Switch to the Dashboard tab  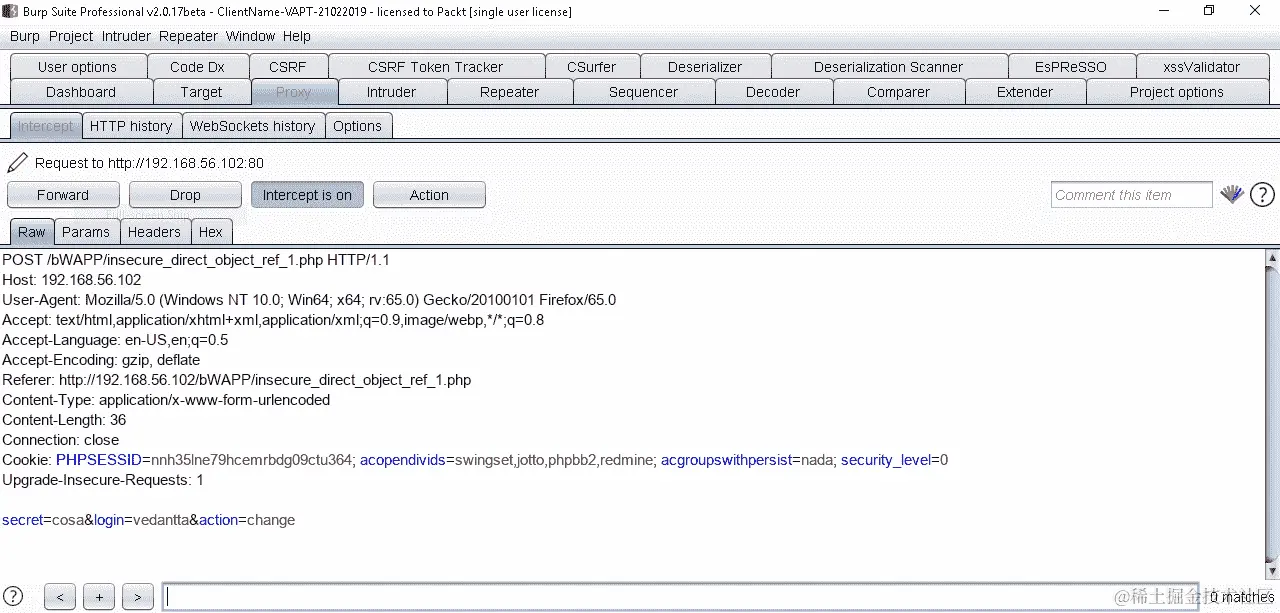point(81,92)
